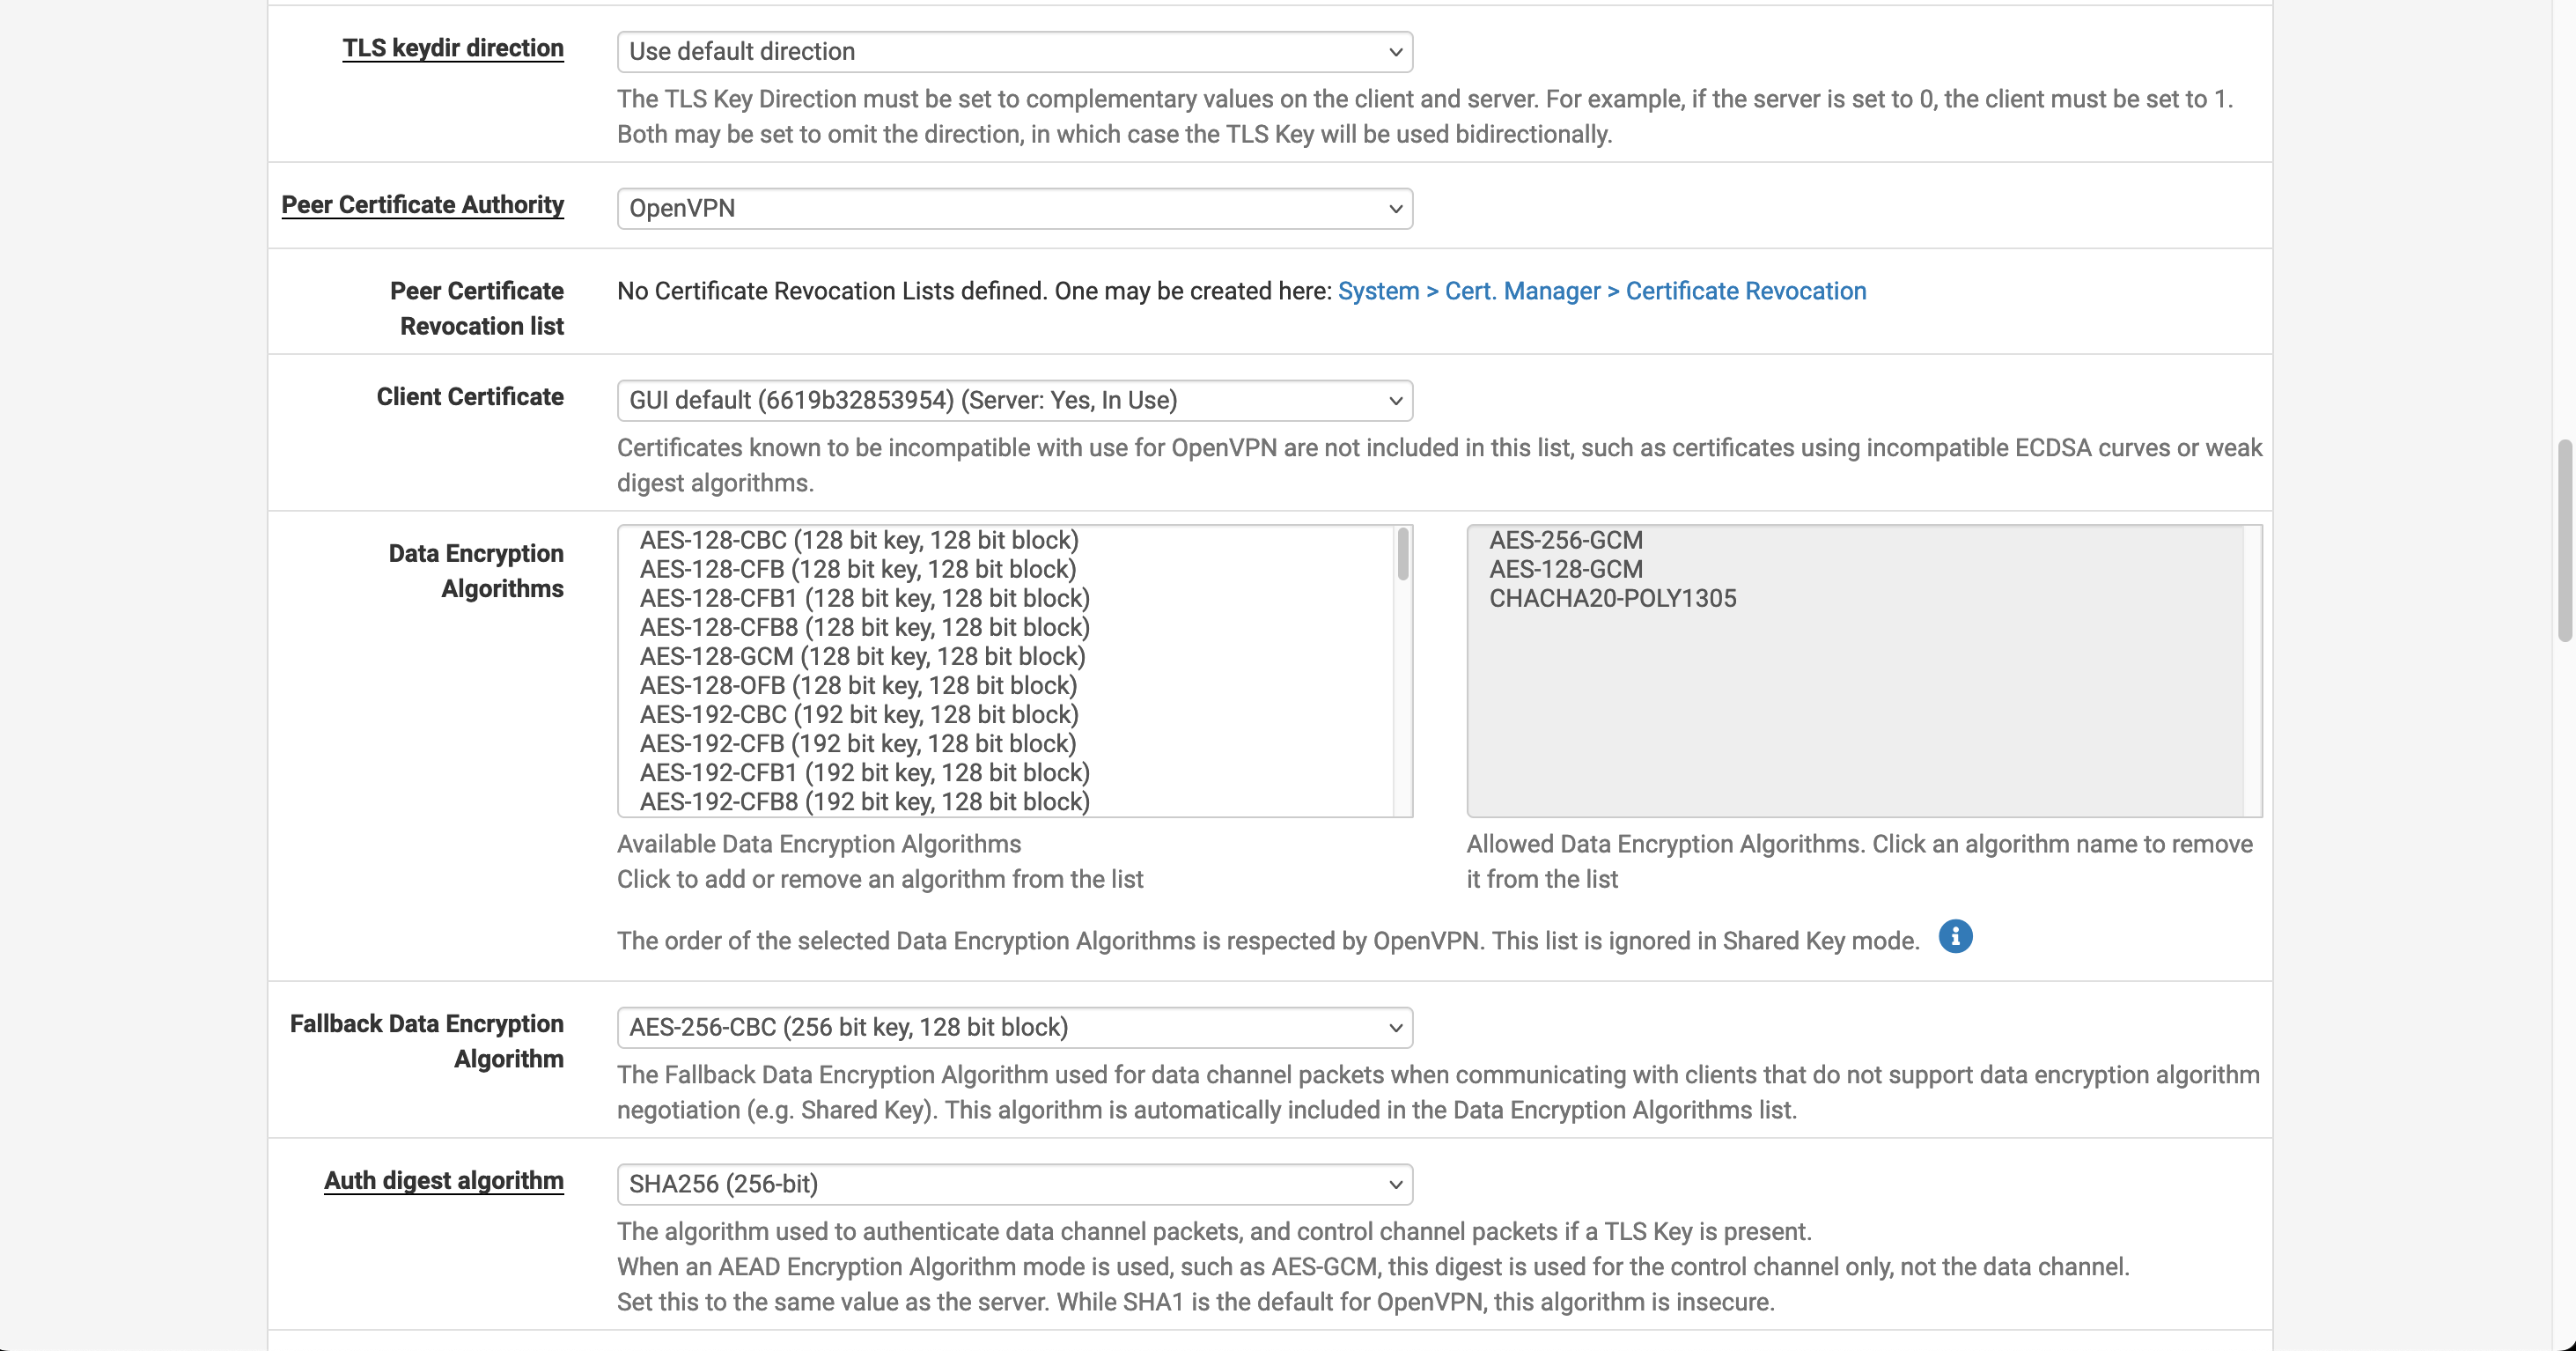Click the page vertical scrollbar thumb
Screen dimensions: 2576x1351
point(2566,540)
